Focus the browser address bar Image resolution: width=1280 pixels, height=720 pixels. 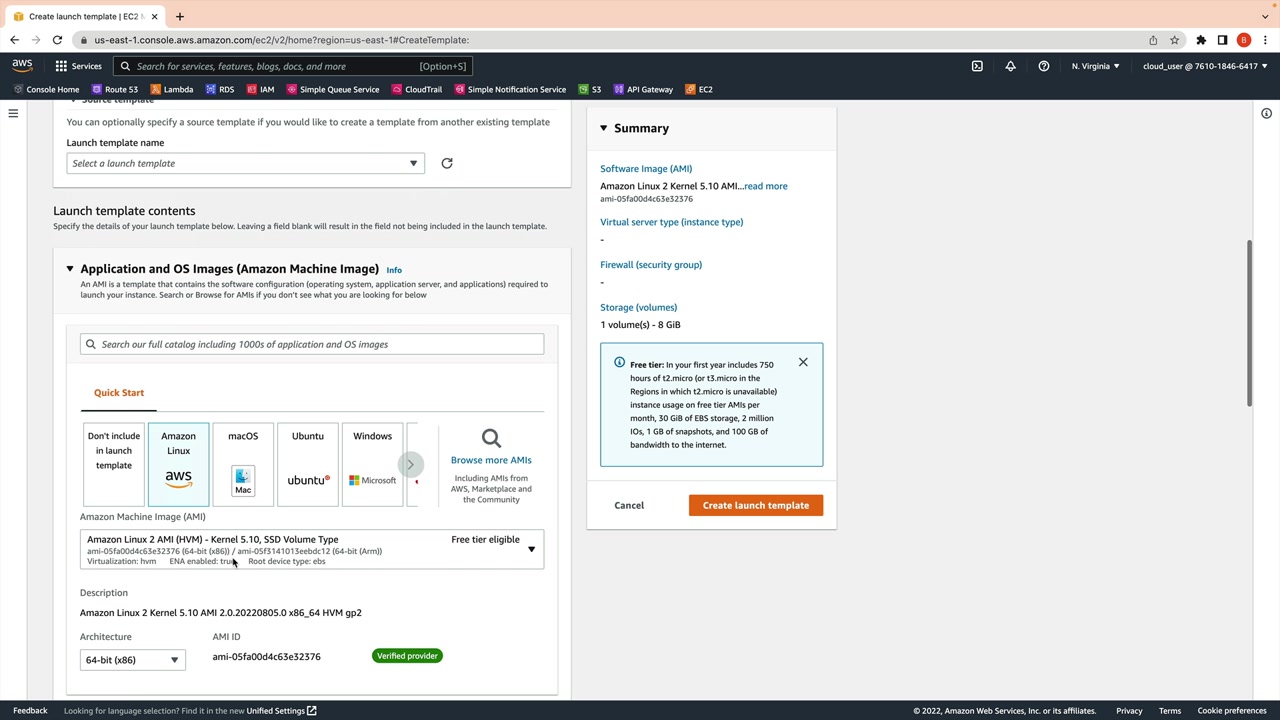(x=610, y=40)
